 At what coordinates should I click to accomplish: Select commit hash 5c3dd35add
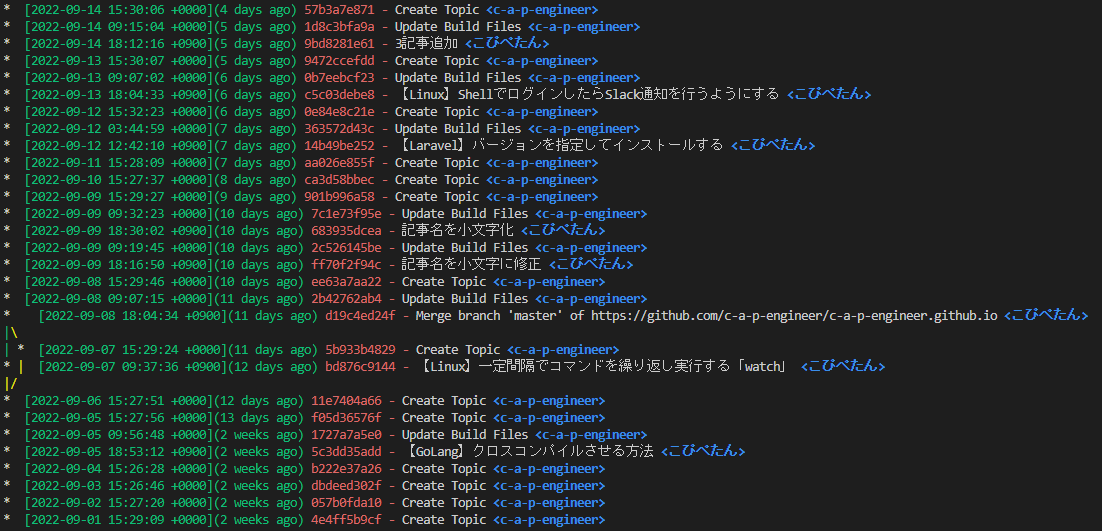[x=346, y=451]
